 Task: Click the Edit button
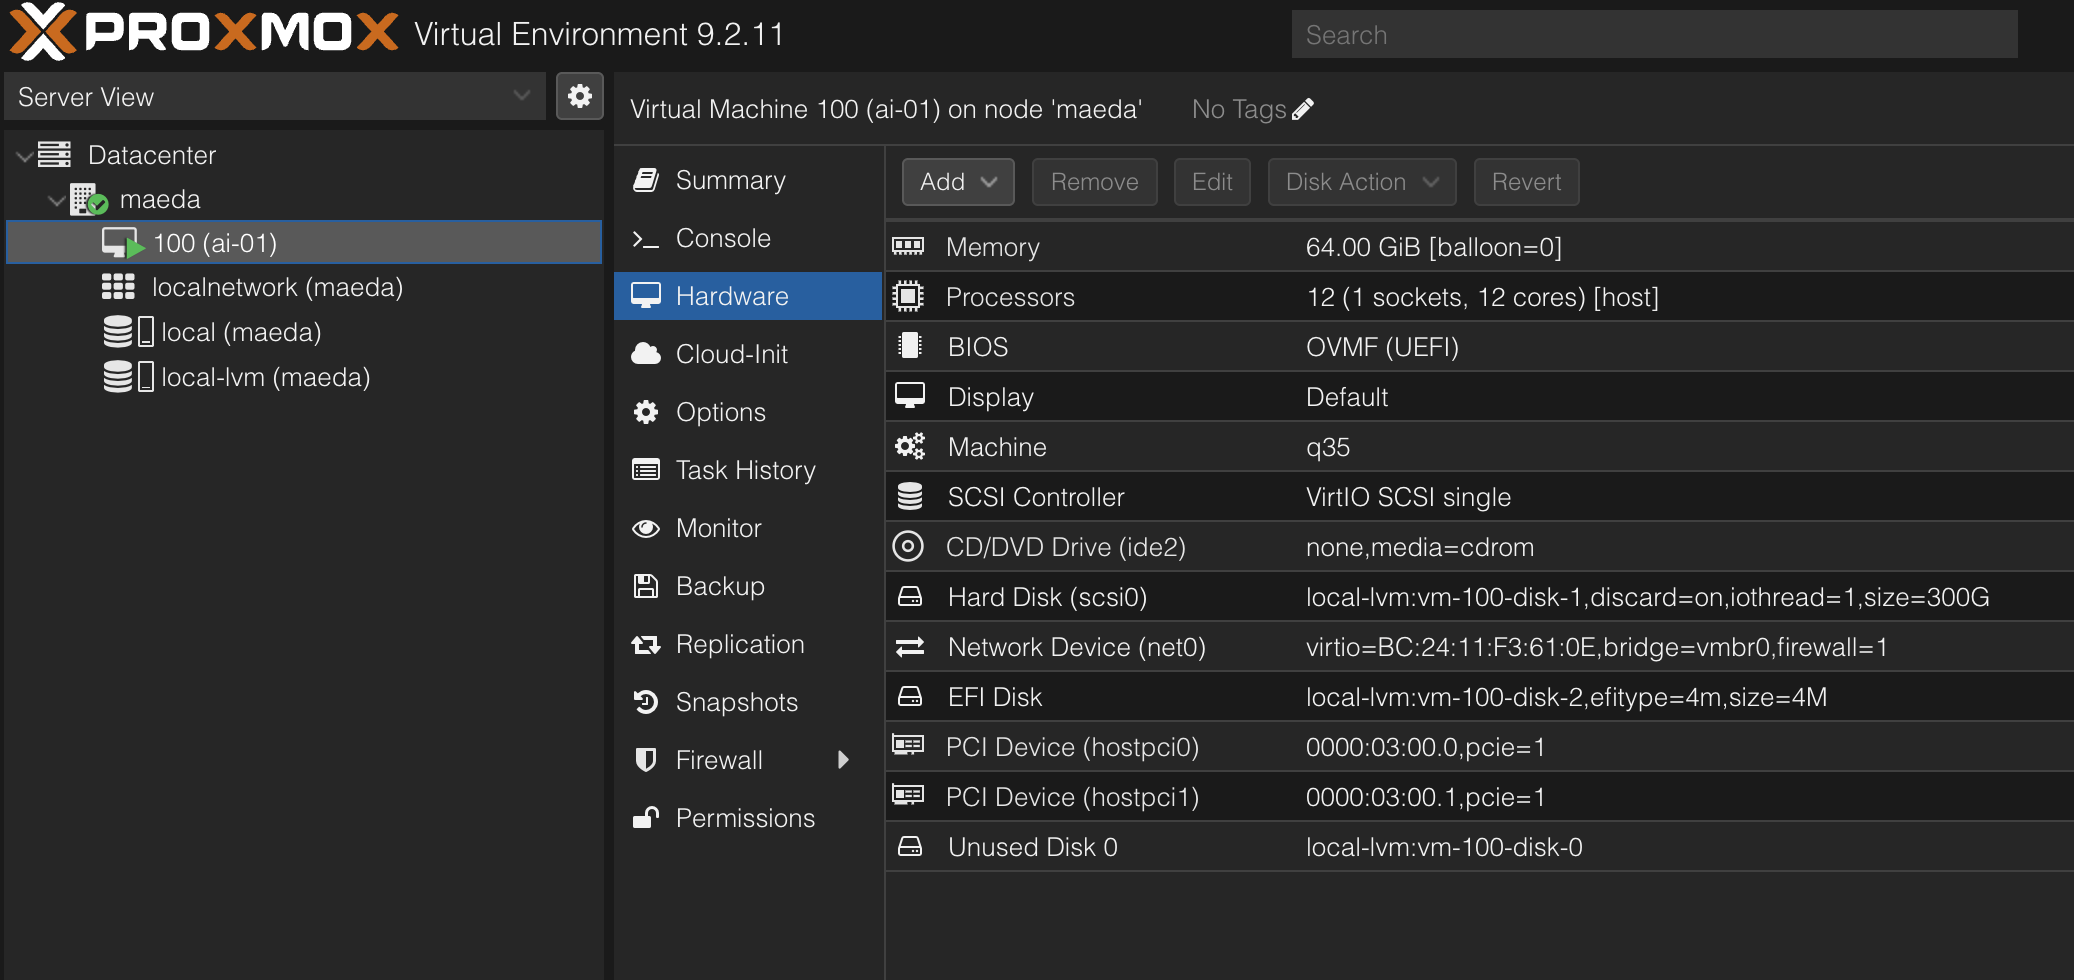1212,182
